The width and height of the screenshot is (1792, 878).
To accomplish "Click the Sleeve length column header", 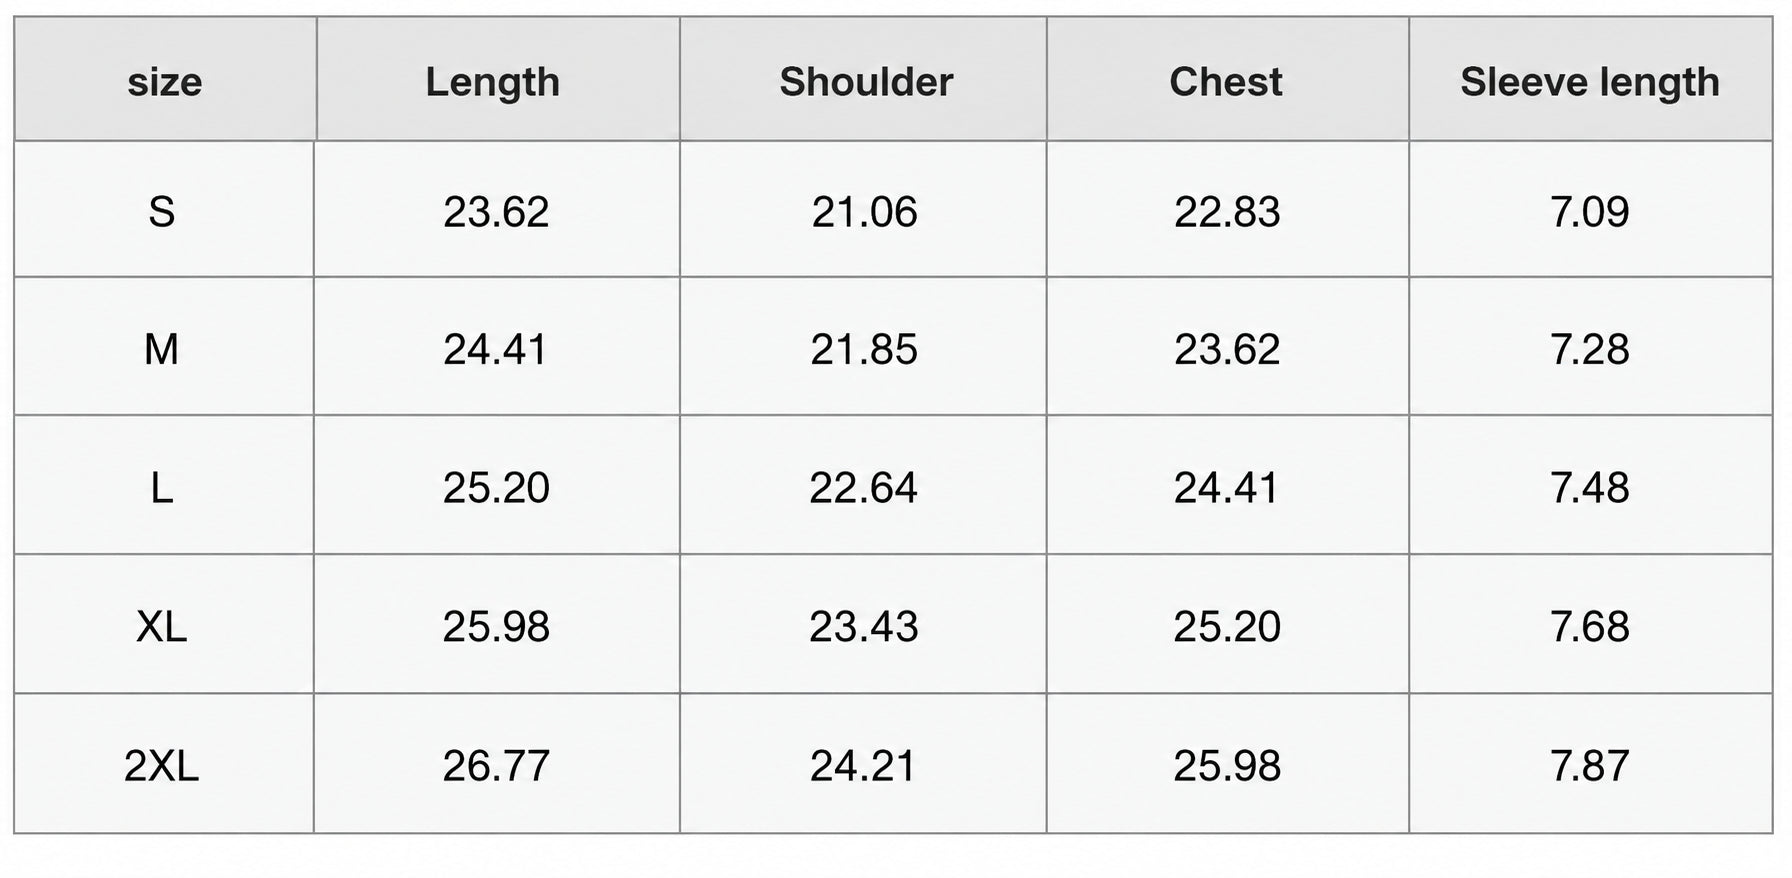I will pos(1590,80).
